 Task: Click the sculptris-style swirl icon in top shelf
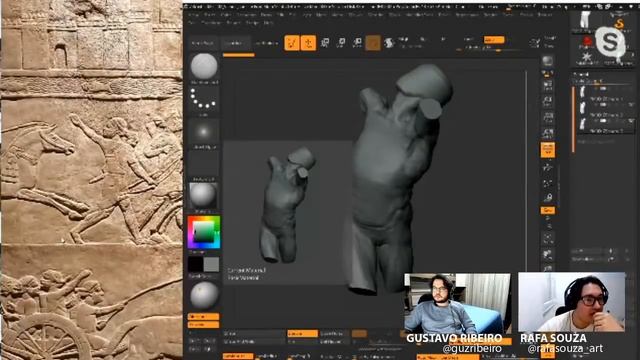point(389,43)
